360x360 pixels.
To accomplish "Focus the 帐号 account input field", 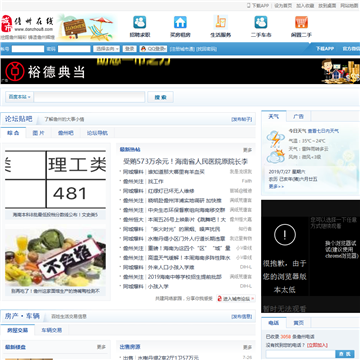I will pyautogui.click(x=28, y=49).
